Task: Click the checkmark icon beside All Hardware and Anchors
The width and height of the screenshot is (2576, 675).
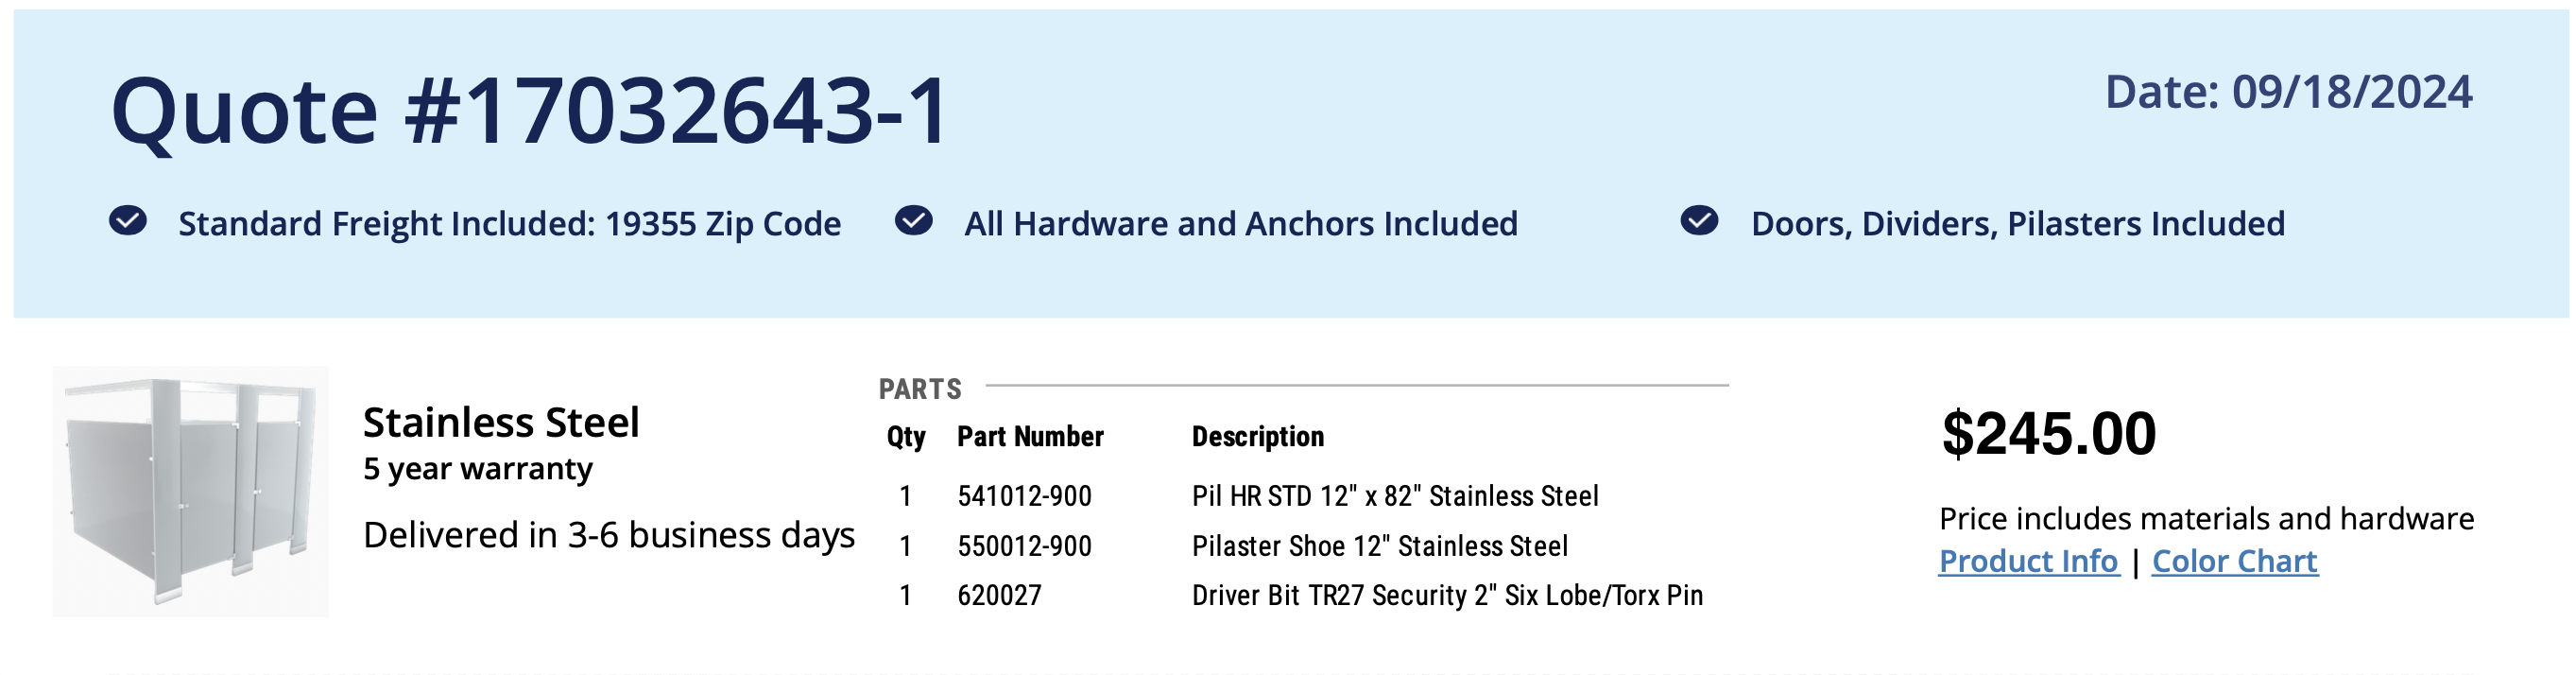Action: tap(913, 220)
